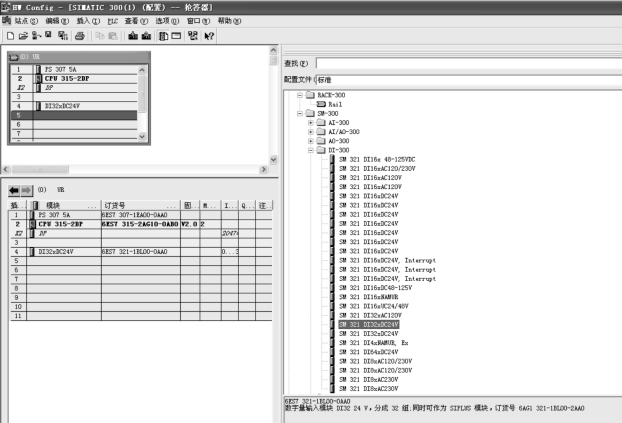Open the 插入 menu
Image resolution: width=622 pixels, height=423 pixels.
coord(88,21)
